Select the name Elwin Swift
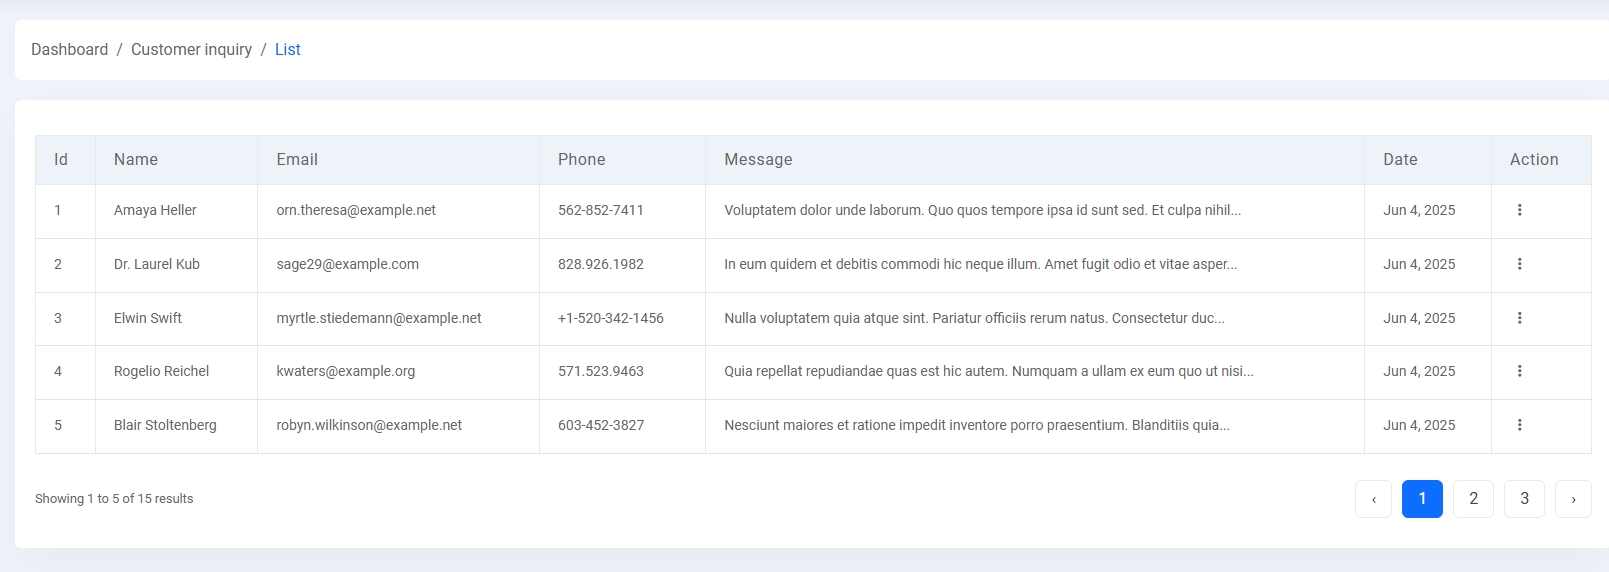 point(148,318)
